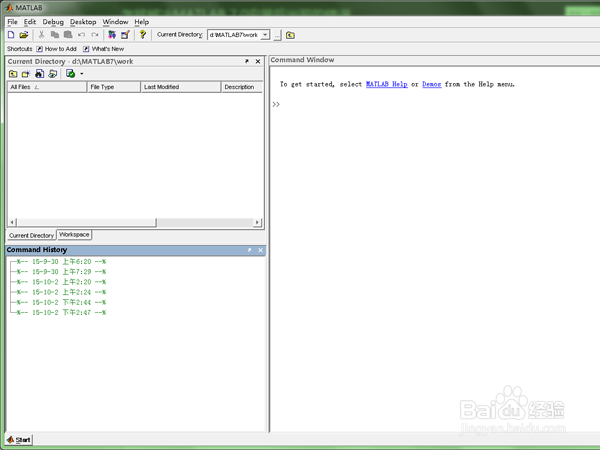Click the What's New shortcut

(104, 49)
